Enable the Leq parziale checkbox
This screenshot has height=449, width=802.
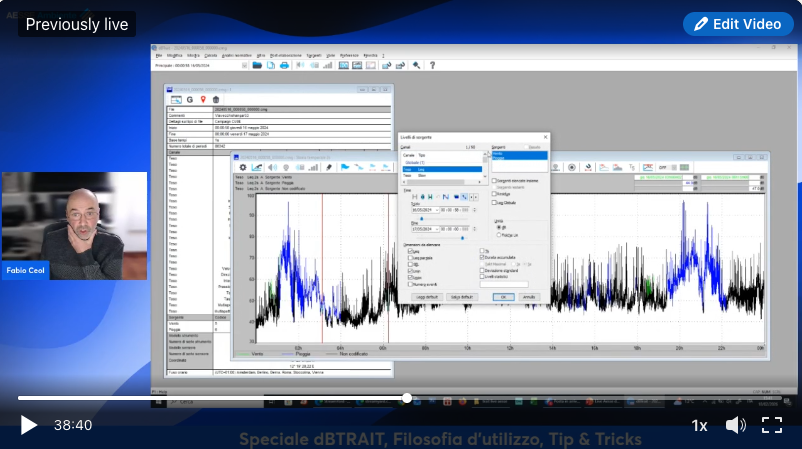point(410,258)
